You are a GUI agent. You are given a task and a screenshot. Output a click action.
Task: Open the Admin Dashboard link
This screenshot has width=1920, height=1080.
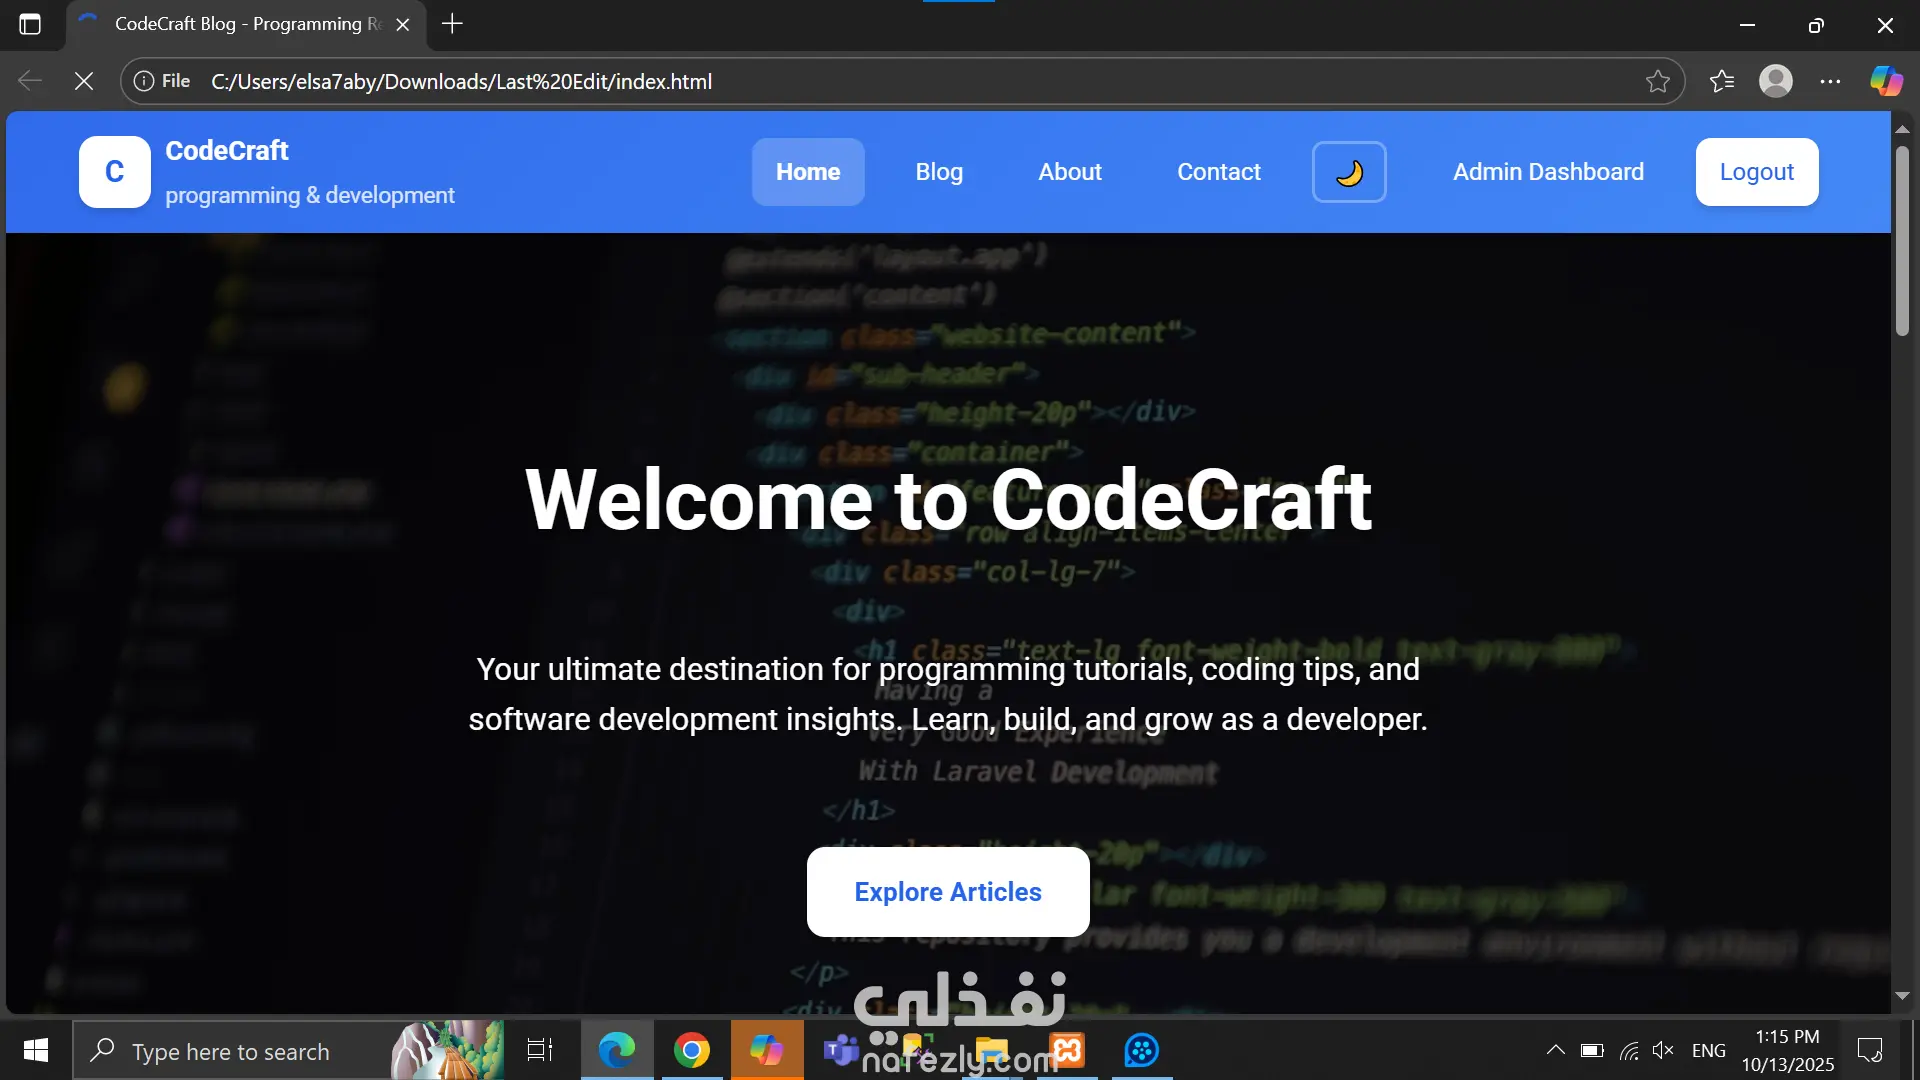coord(1547,172)
